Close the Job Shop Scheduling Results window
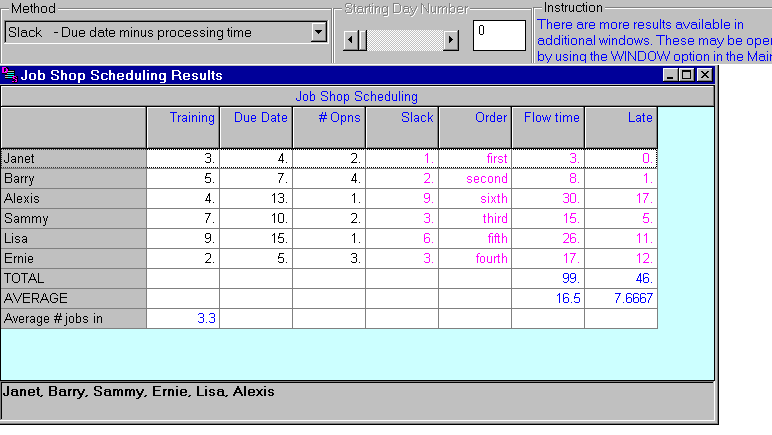This screenshot has height=435, width=772. [704, 75]
